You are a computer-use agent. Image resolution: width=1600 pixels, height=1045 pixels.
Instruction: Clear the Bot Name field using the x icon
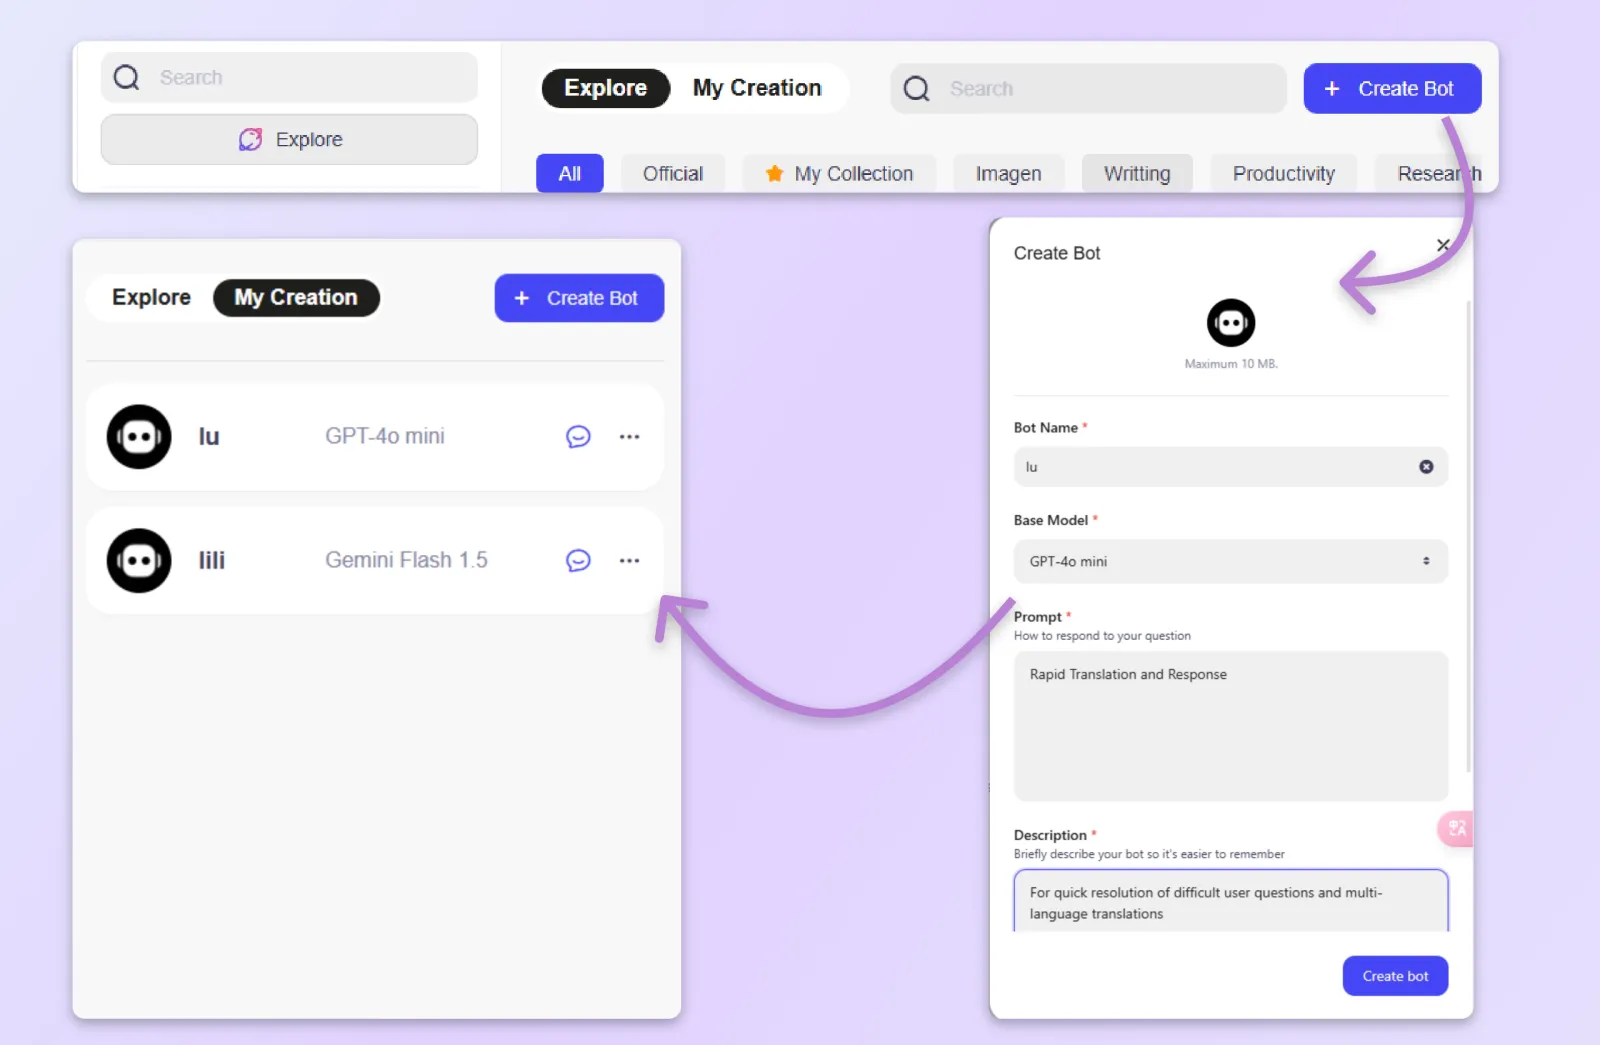tap(1425, 466)
